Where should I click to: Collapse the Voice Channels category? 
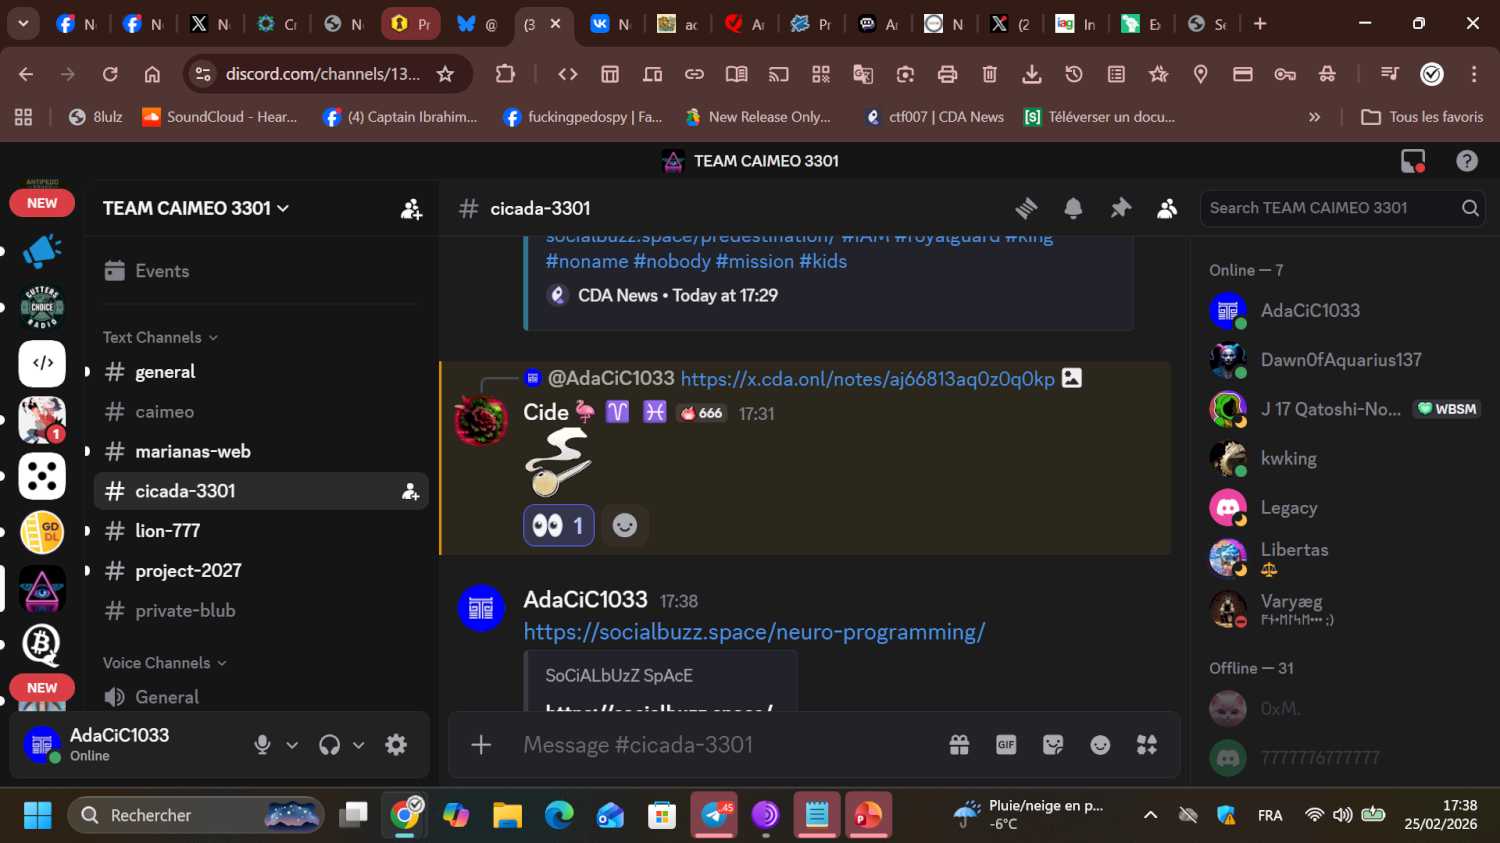pyautogui.click(x=164, y=663)
